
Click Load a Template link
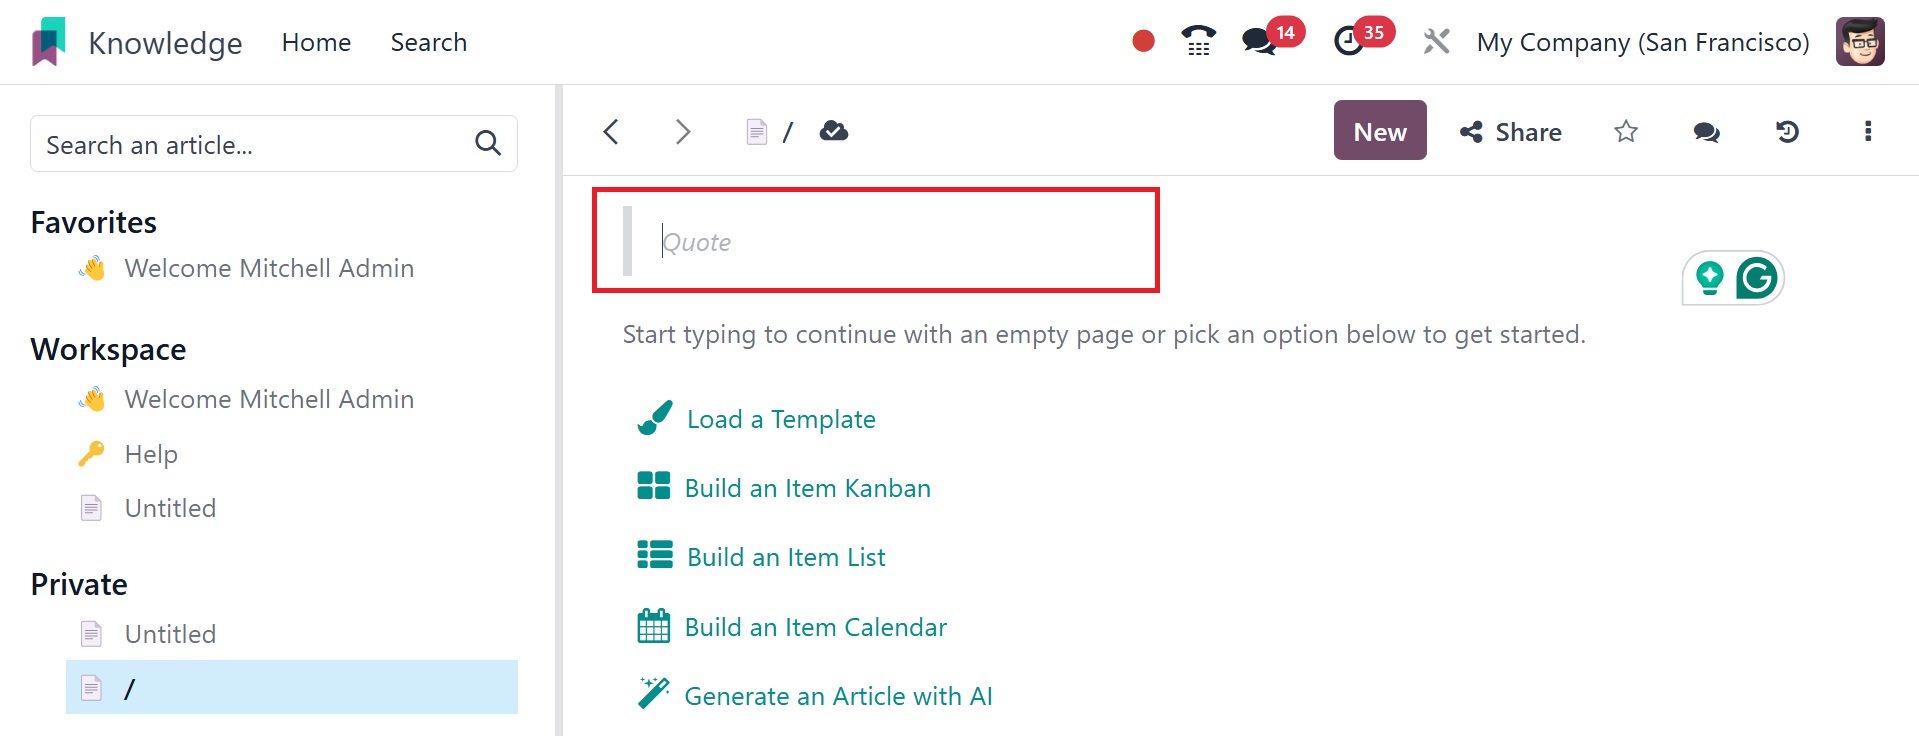[781, 419]
